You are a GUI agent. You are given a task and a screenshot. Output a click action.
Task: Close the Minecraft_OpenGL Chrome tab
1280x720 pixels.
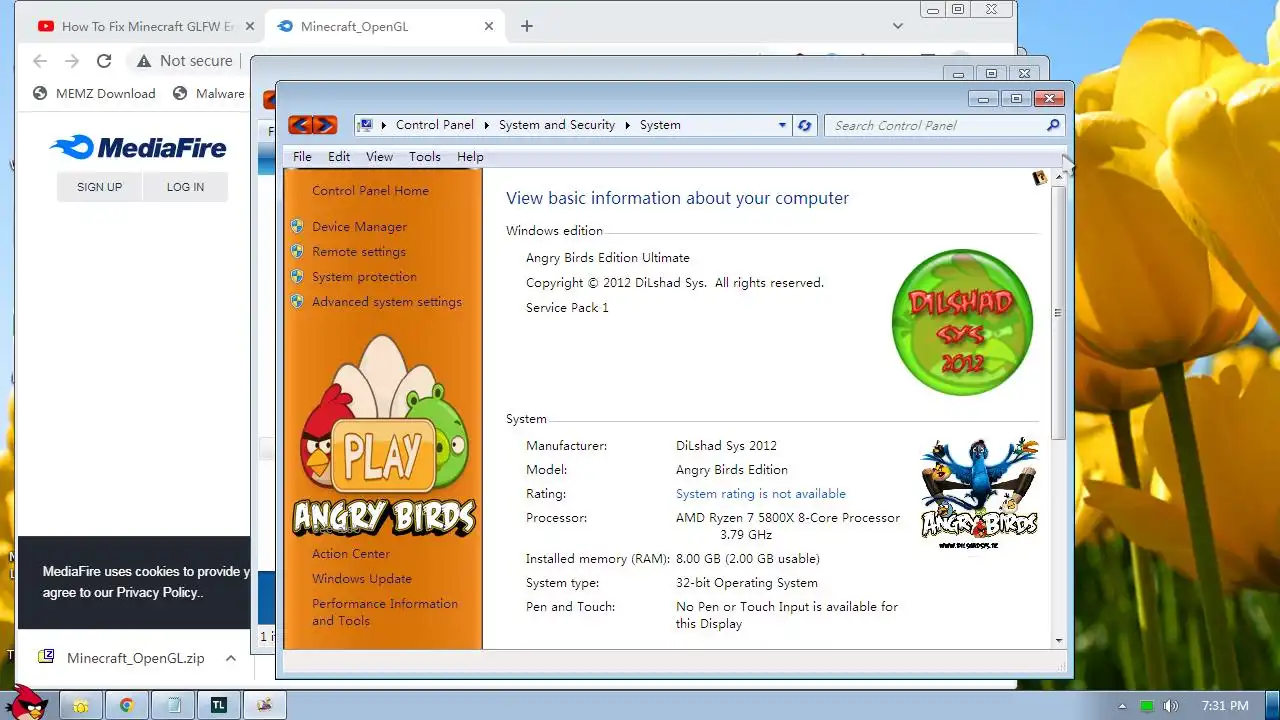[x=489, y=26]
